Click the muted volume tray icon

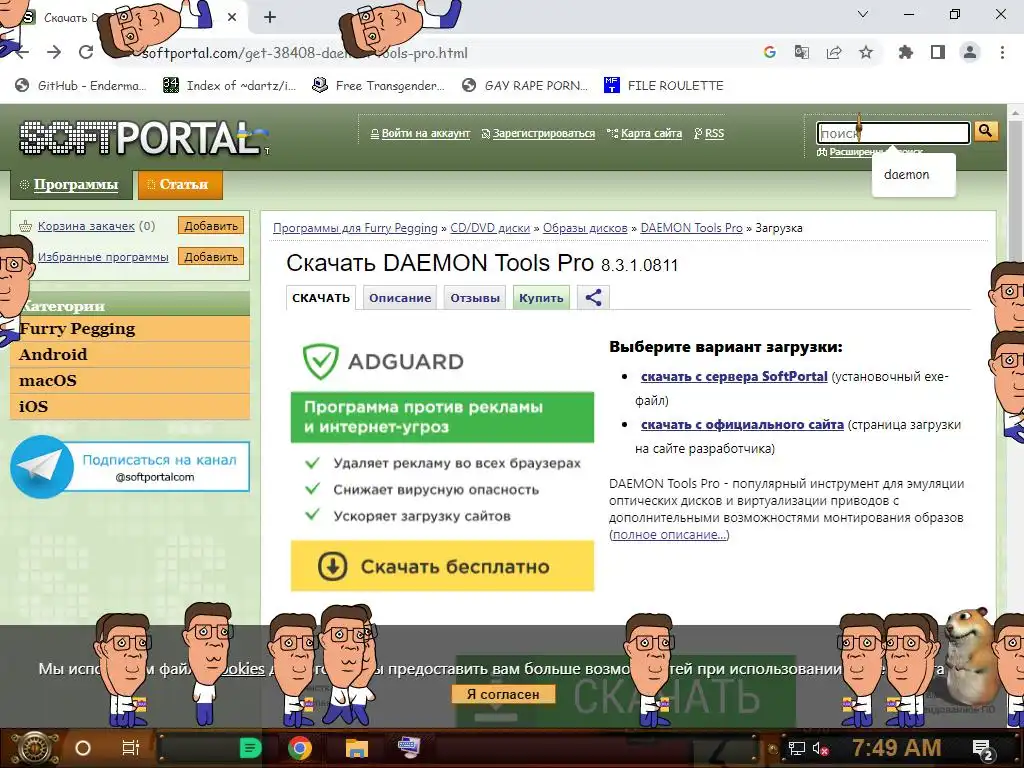820,749
